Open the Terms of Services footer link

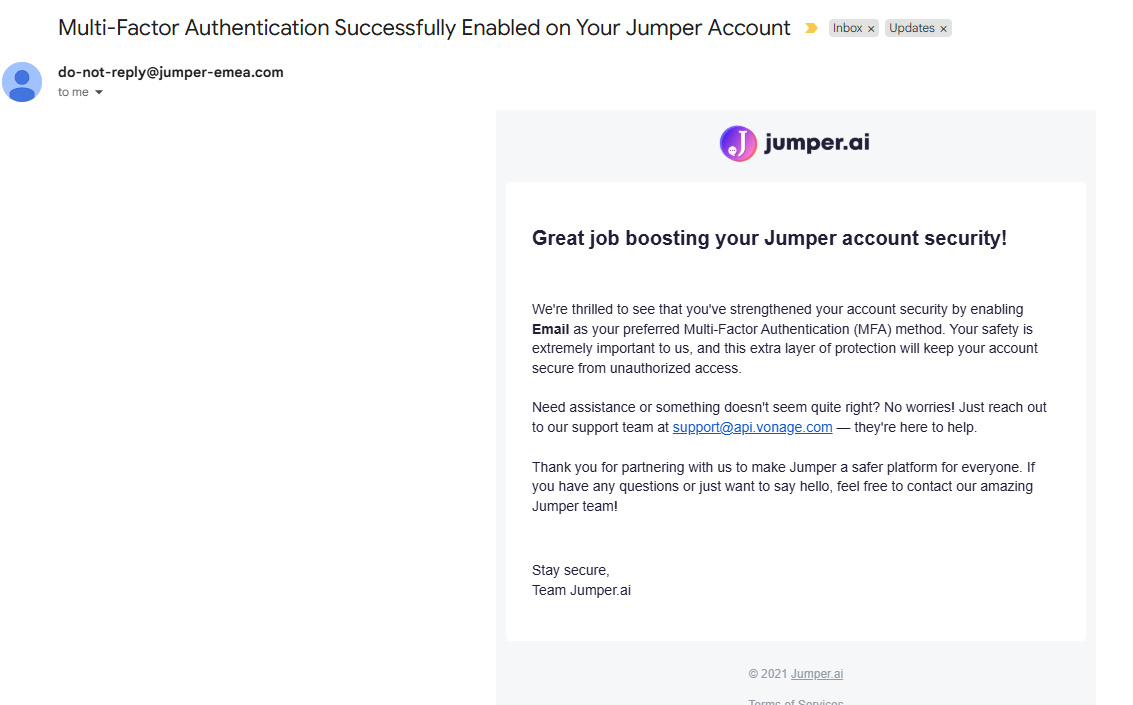[x=796, y=701]
